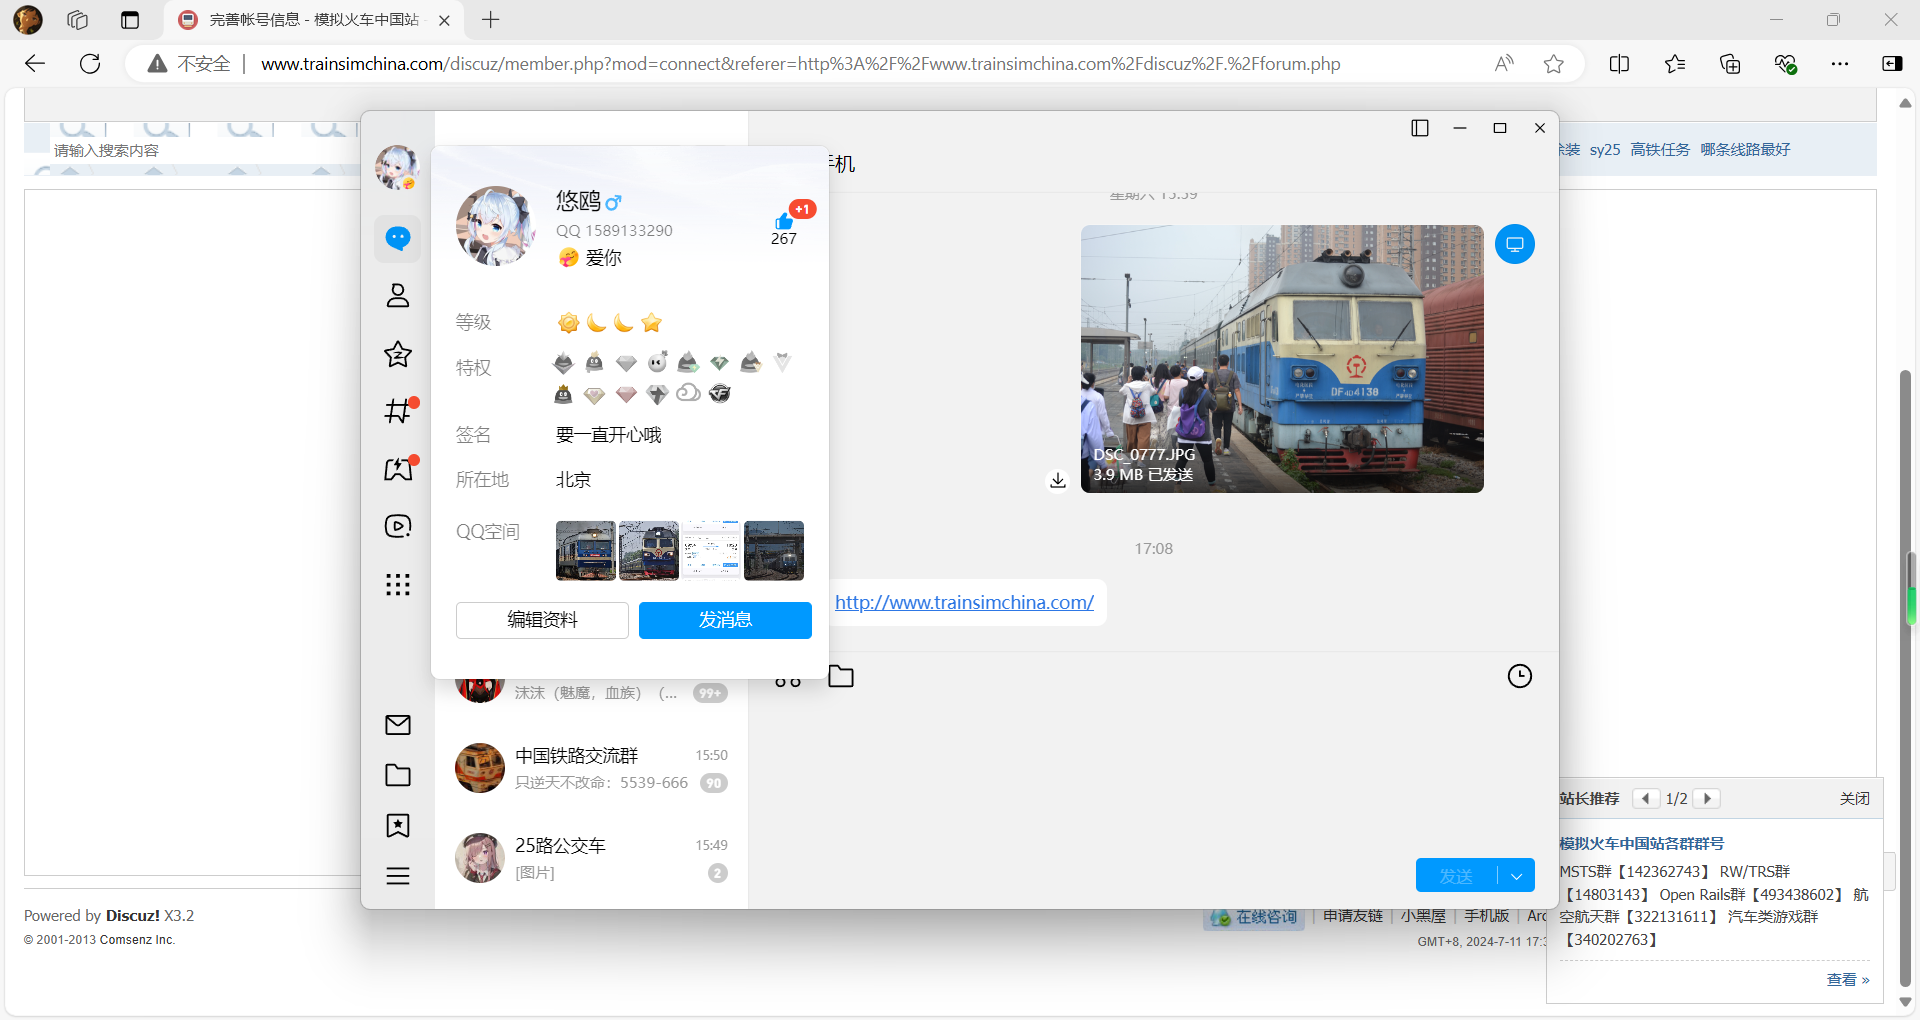Open the QQ video play icon

pyautogui.click(x=398, y=526)
